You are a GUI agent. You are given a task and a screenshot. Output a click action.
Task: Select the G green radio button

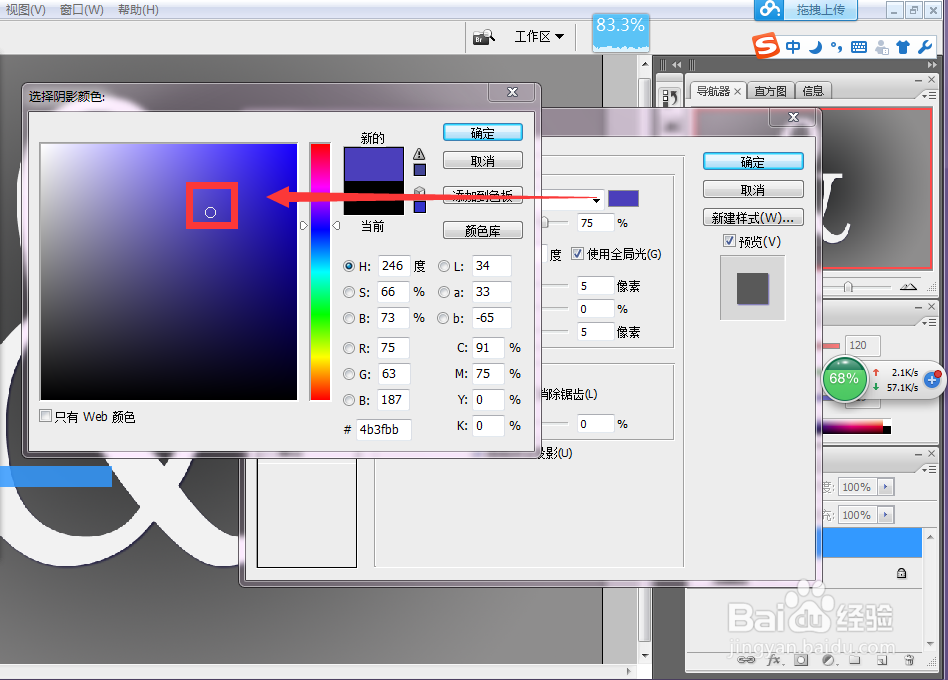[x=349, y=374]
